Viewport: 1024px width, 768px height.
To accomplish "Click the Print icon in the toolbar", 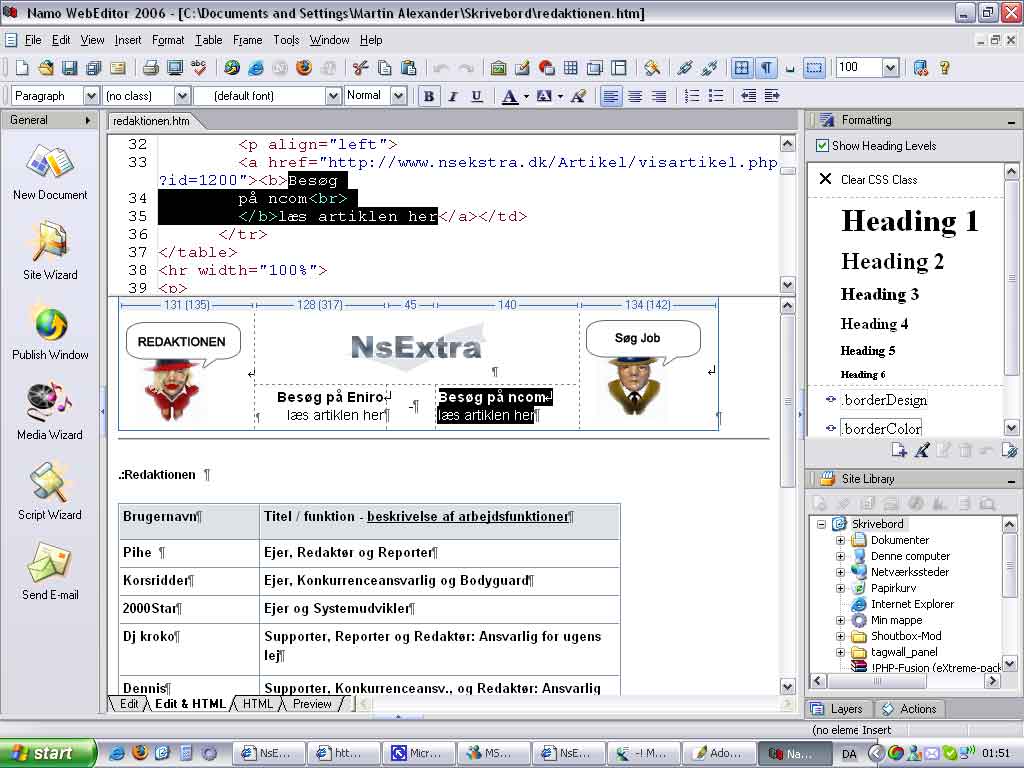I will [x=151, y=68].
